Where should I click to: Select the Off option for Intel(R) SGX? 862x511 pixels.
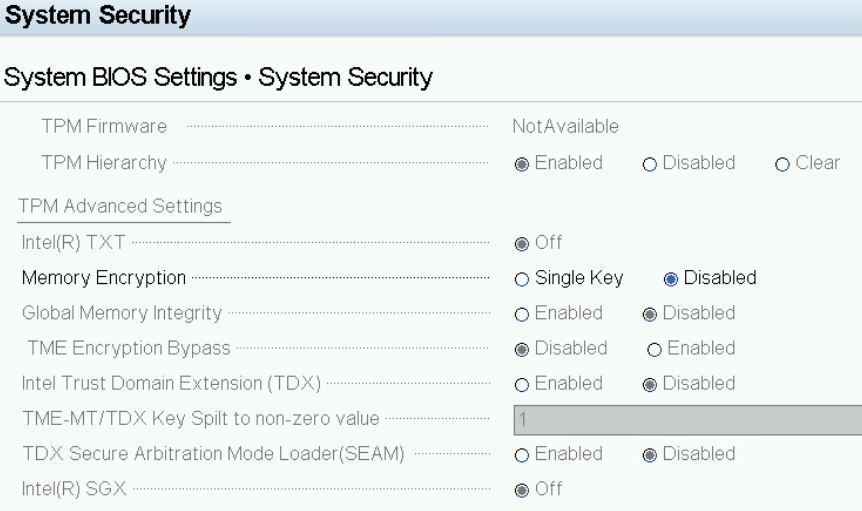(522, 489)
